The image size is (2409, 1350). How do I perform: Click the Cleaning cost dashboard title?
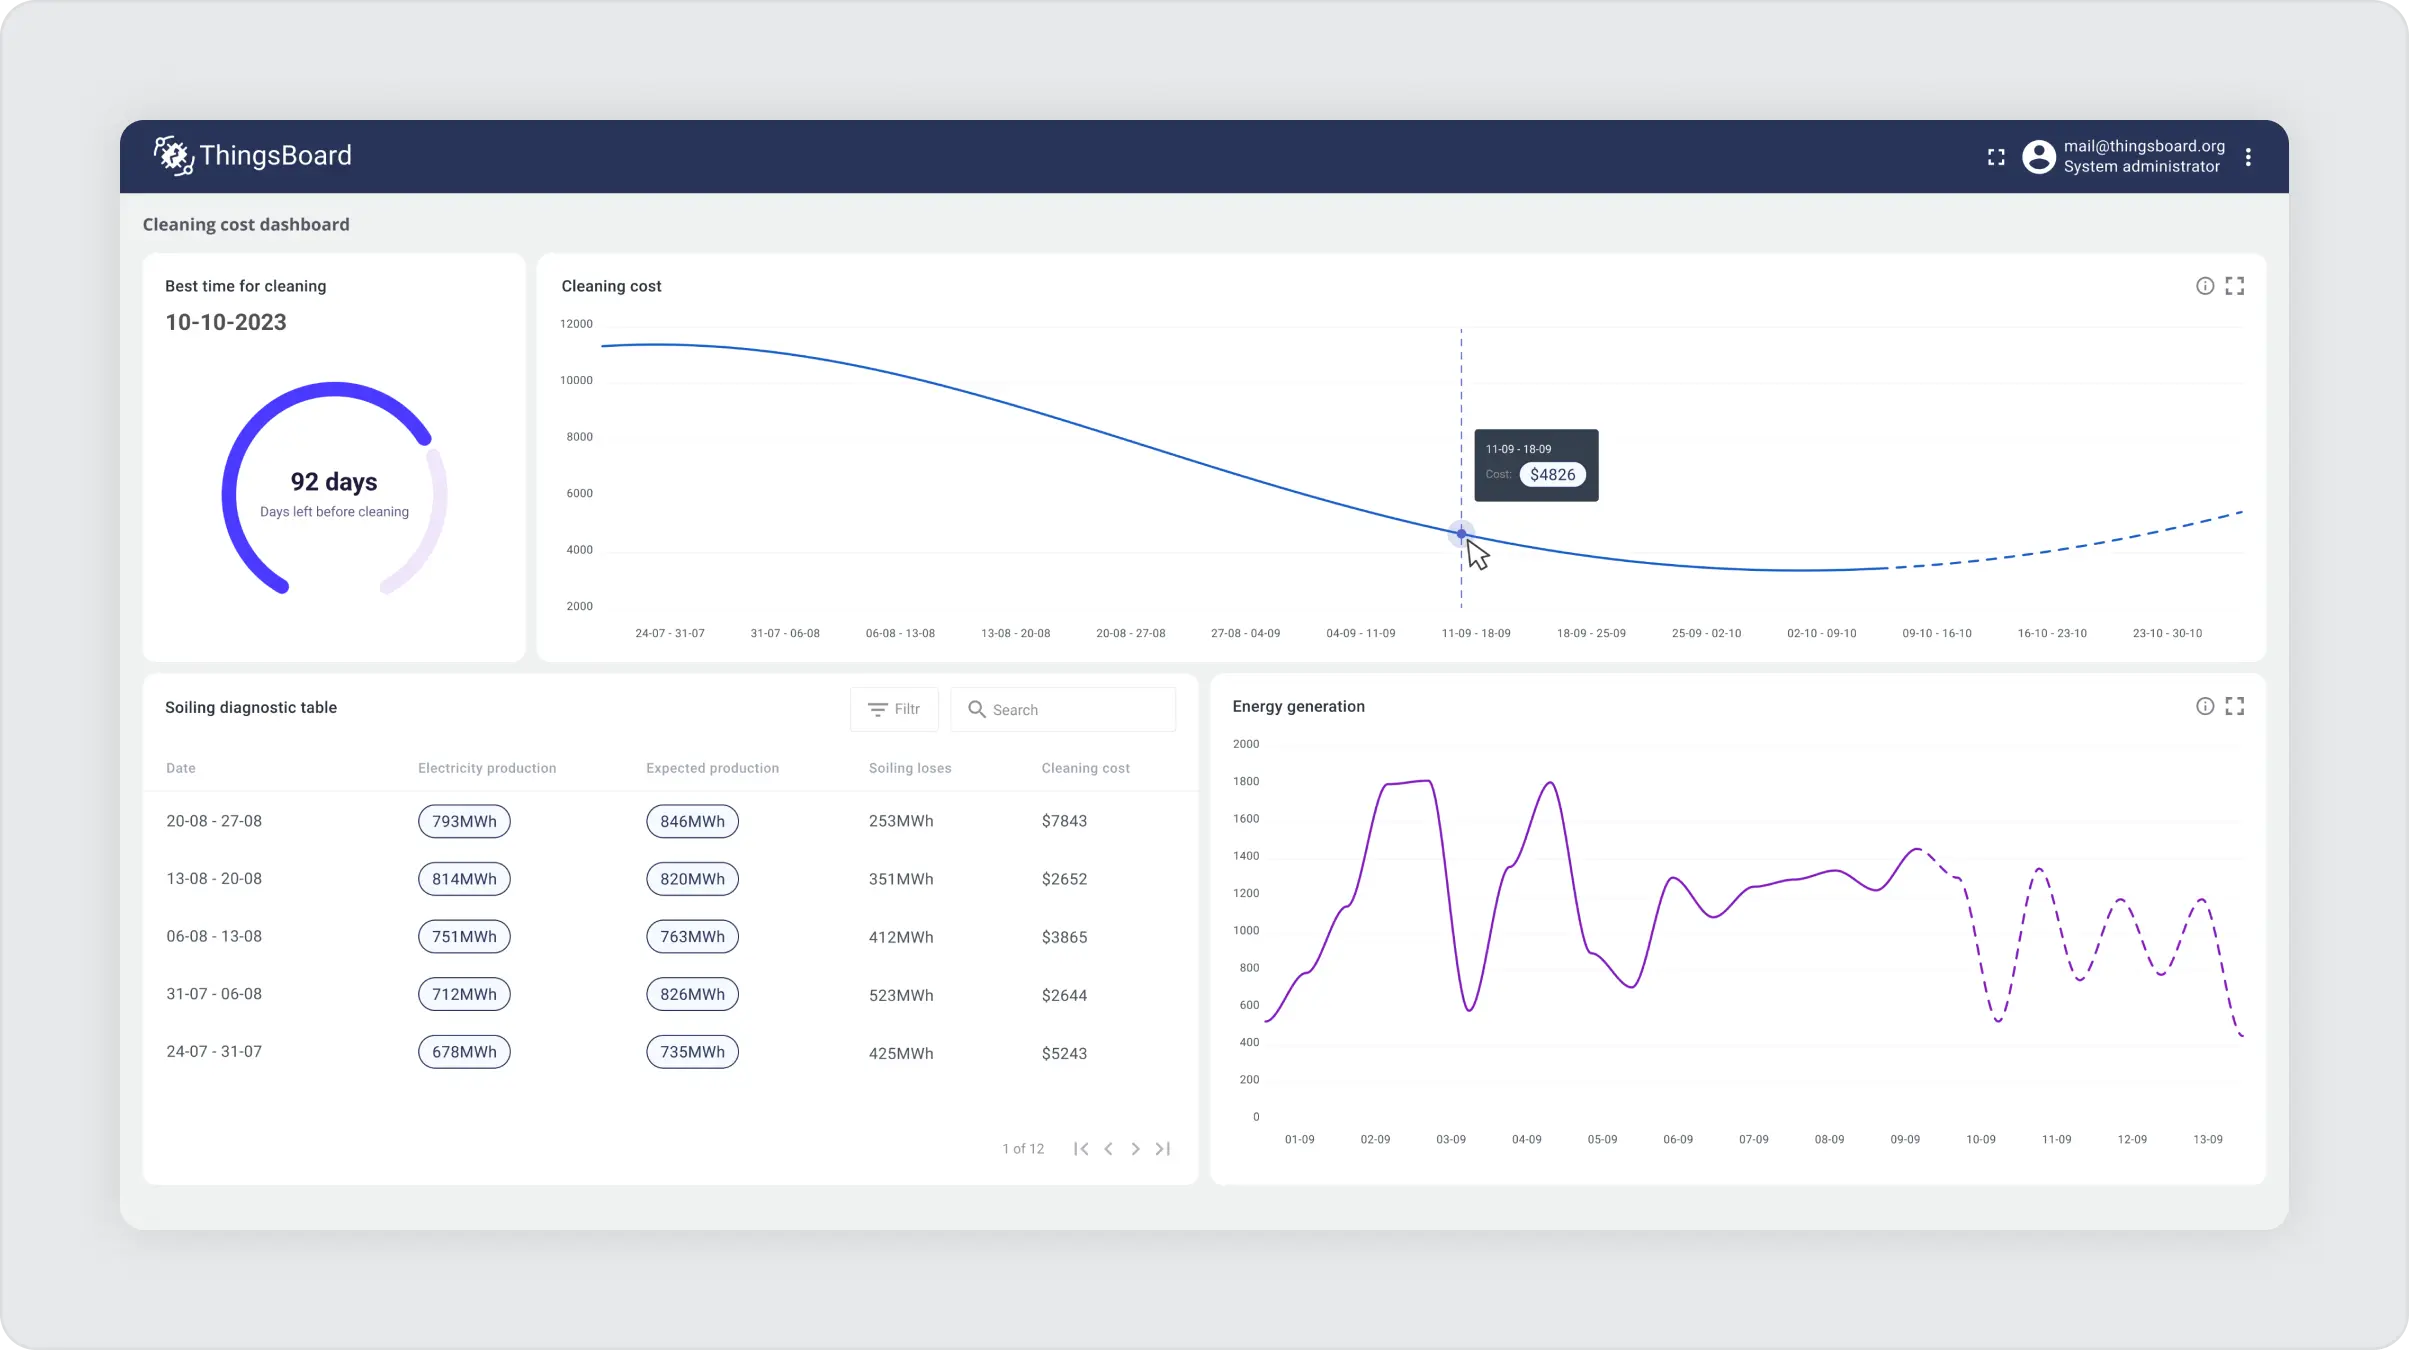pyautogui.click(x=245, y=224)
